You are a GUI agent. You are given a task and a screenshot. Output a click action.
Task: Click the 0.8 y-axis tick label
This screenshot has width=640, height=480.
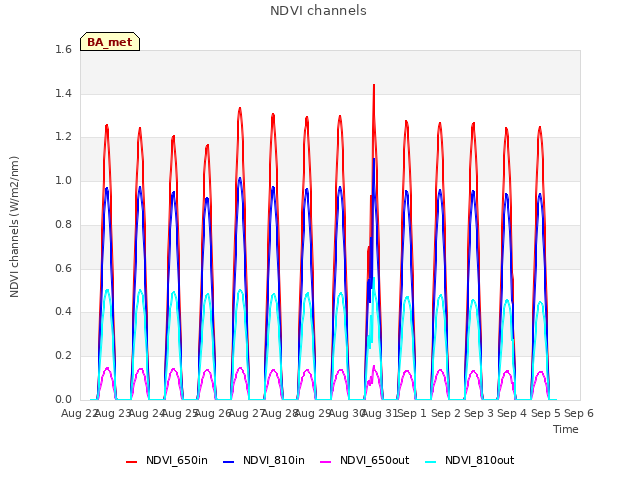click(63, 224)
